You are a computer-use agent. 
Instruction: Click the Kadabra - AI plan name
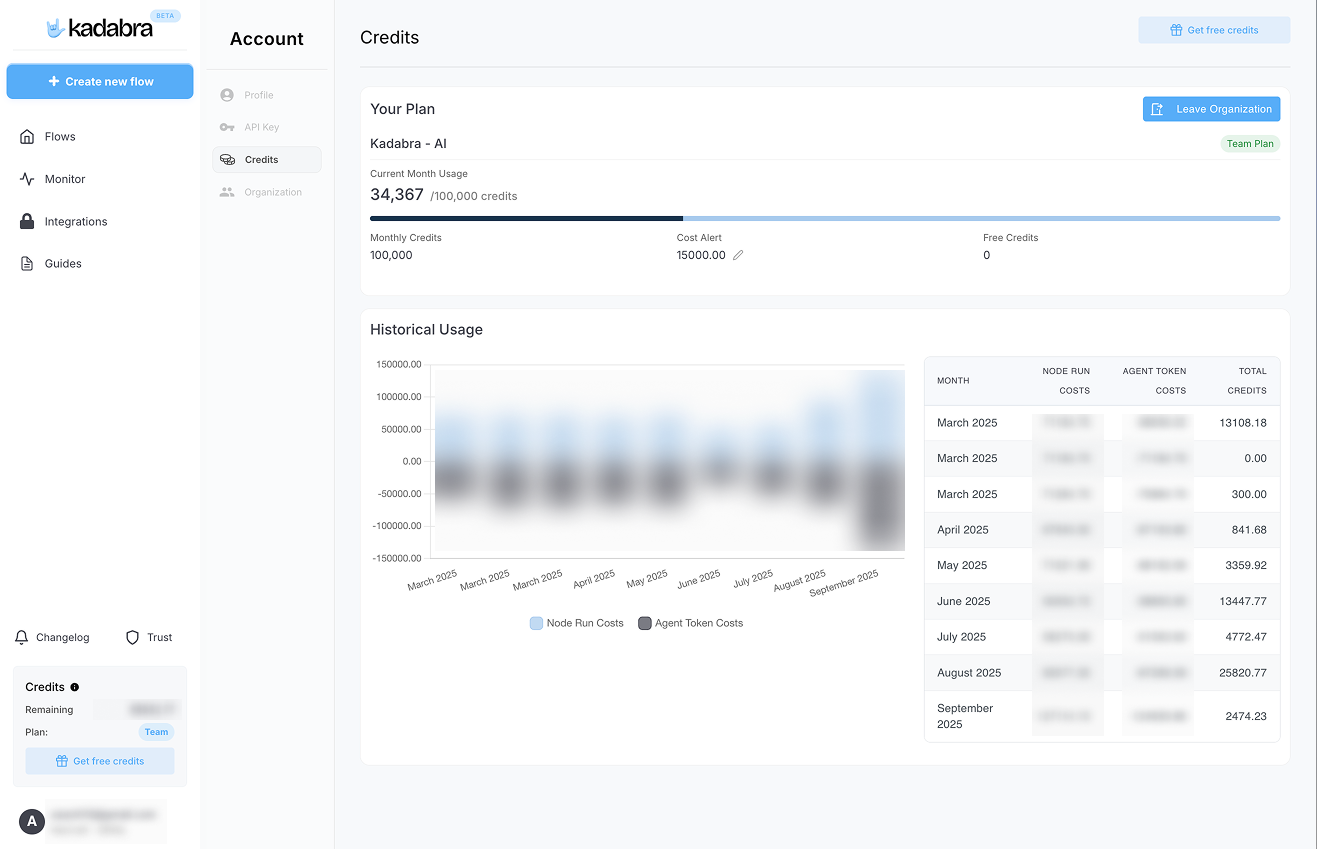pyautogui.click(x=408, y=144)
